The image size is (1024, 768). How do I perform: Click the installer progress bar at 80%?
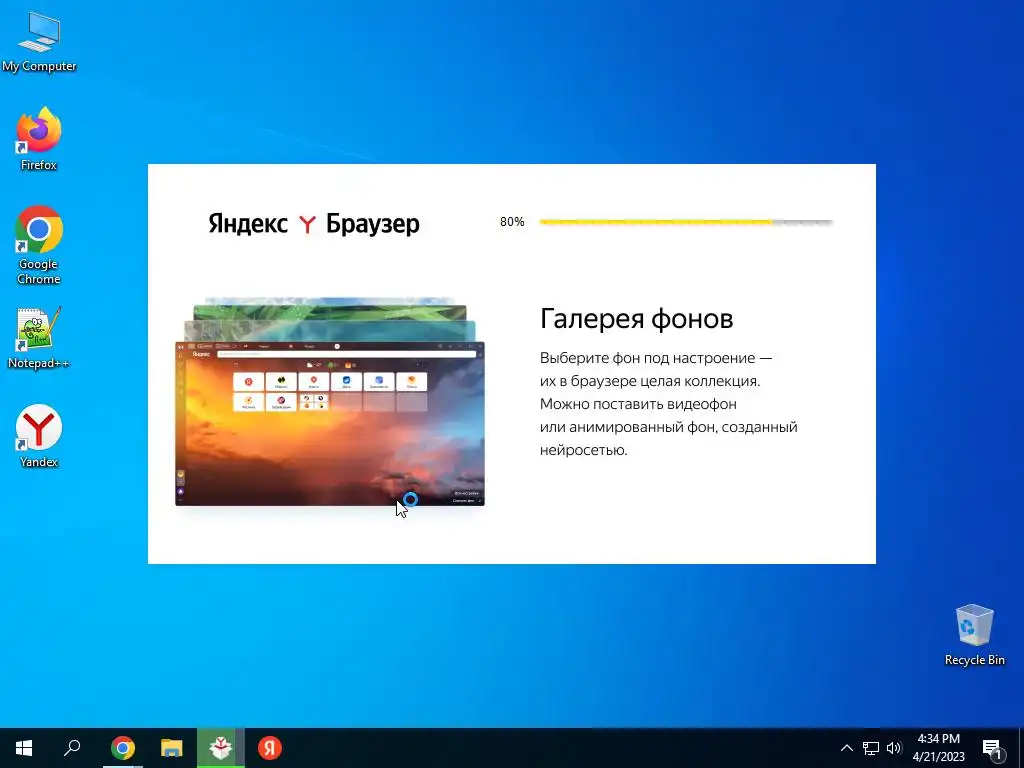coord(686,223)
